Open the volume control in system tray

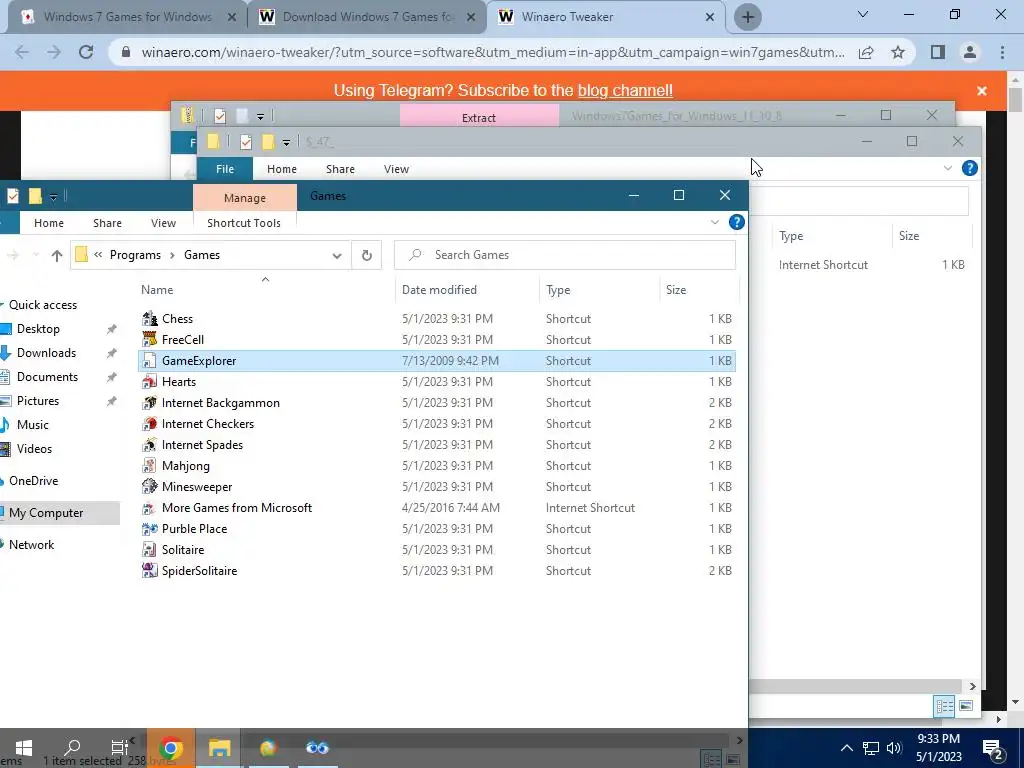coord(894,748)
